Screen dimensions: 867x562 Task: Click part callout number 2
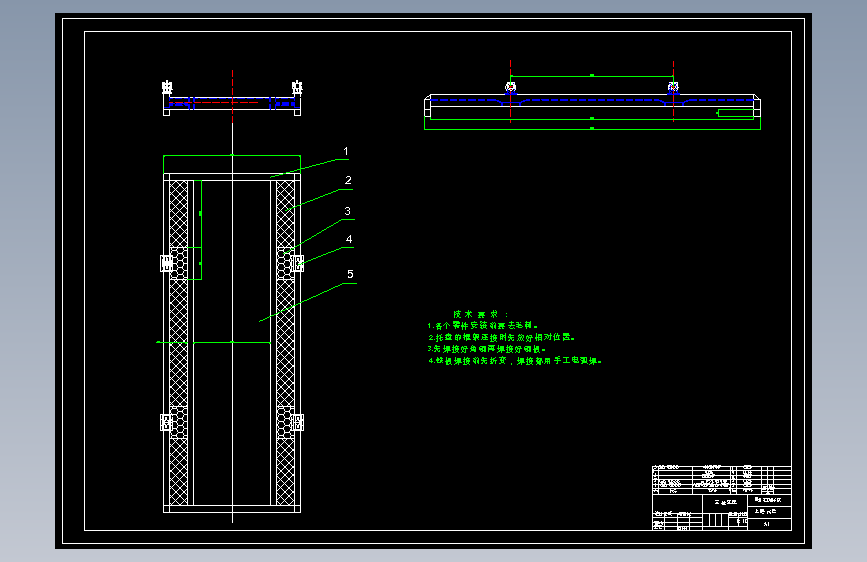click(x=348, y=180)
